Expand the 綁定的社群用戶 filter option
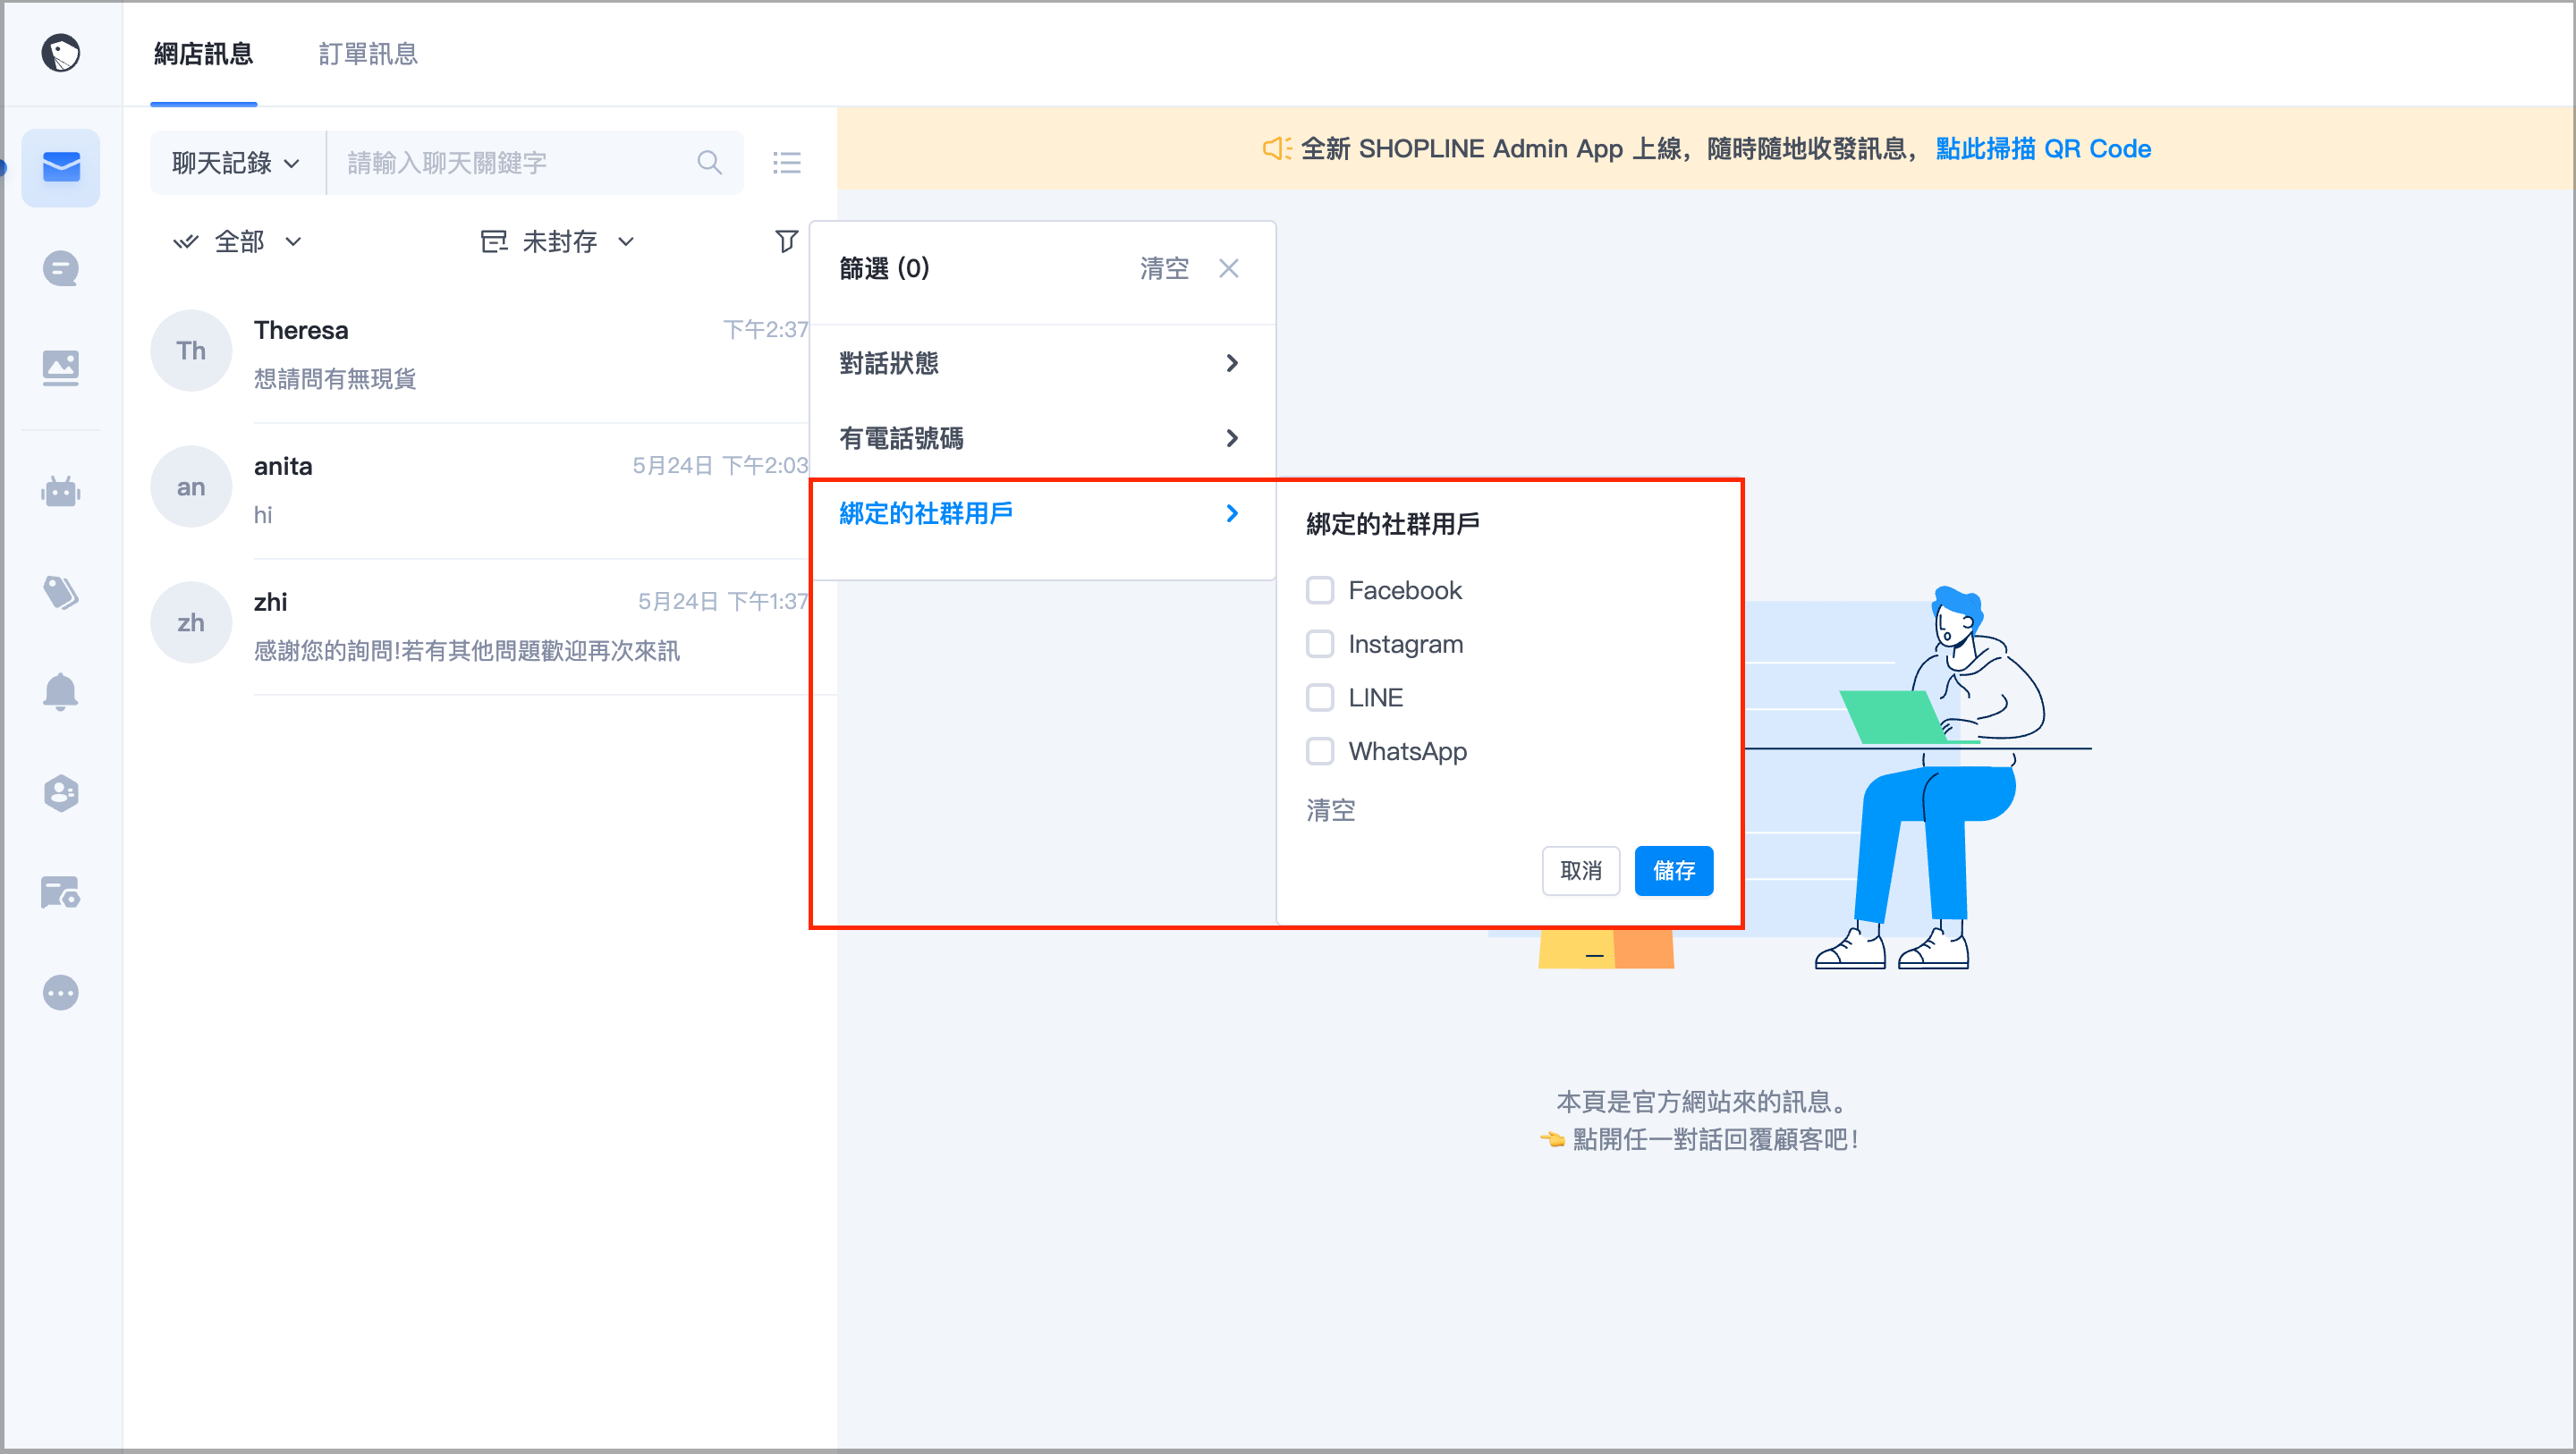Viewport: 2576px width, 1454px height. pyautogui.click(x=1042, y=513)
